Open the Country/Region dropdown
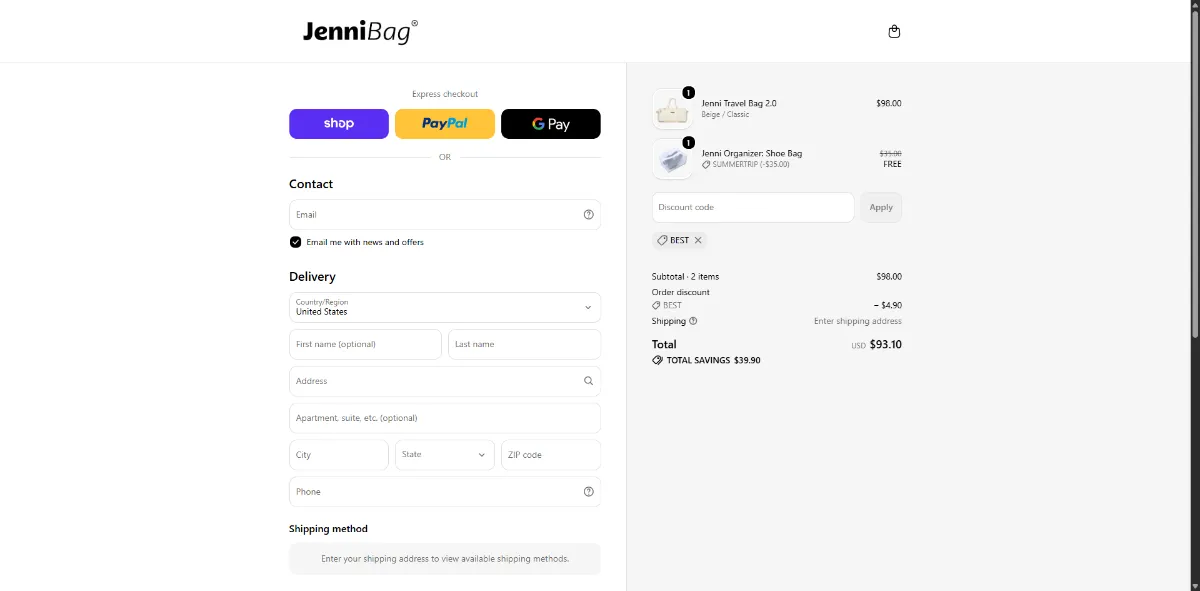The width and height of the screenshot is (1200, 591). pyautogui.click(x=445, y=307)
